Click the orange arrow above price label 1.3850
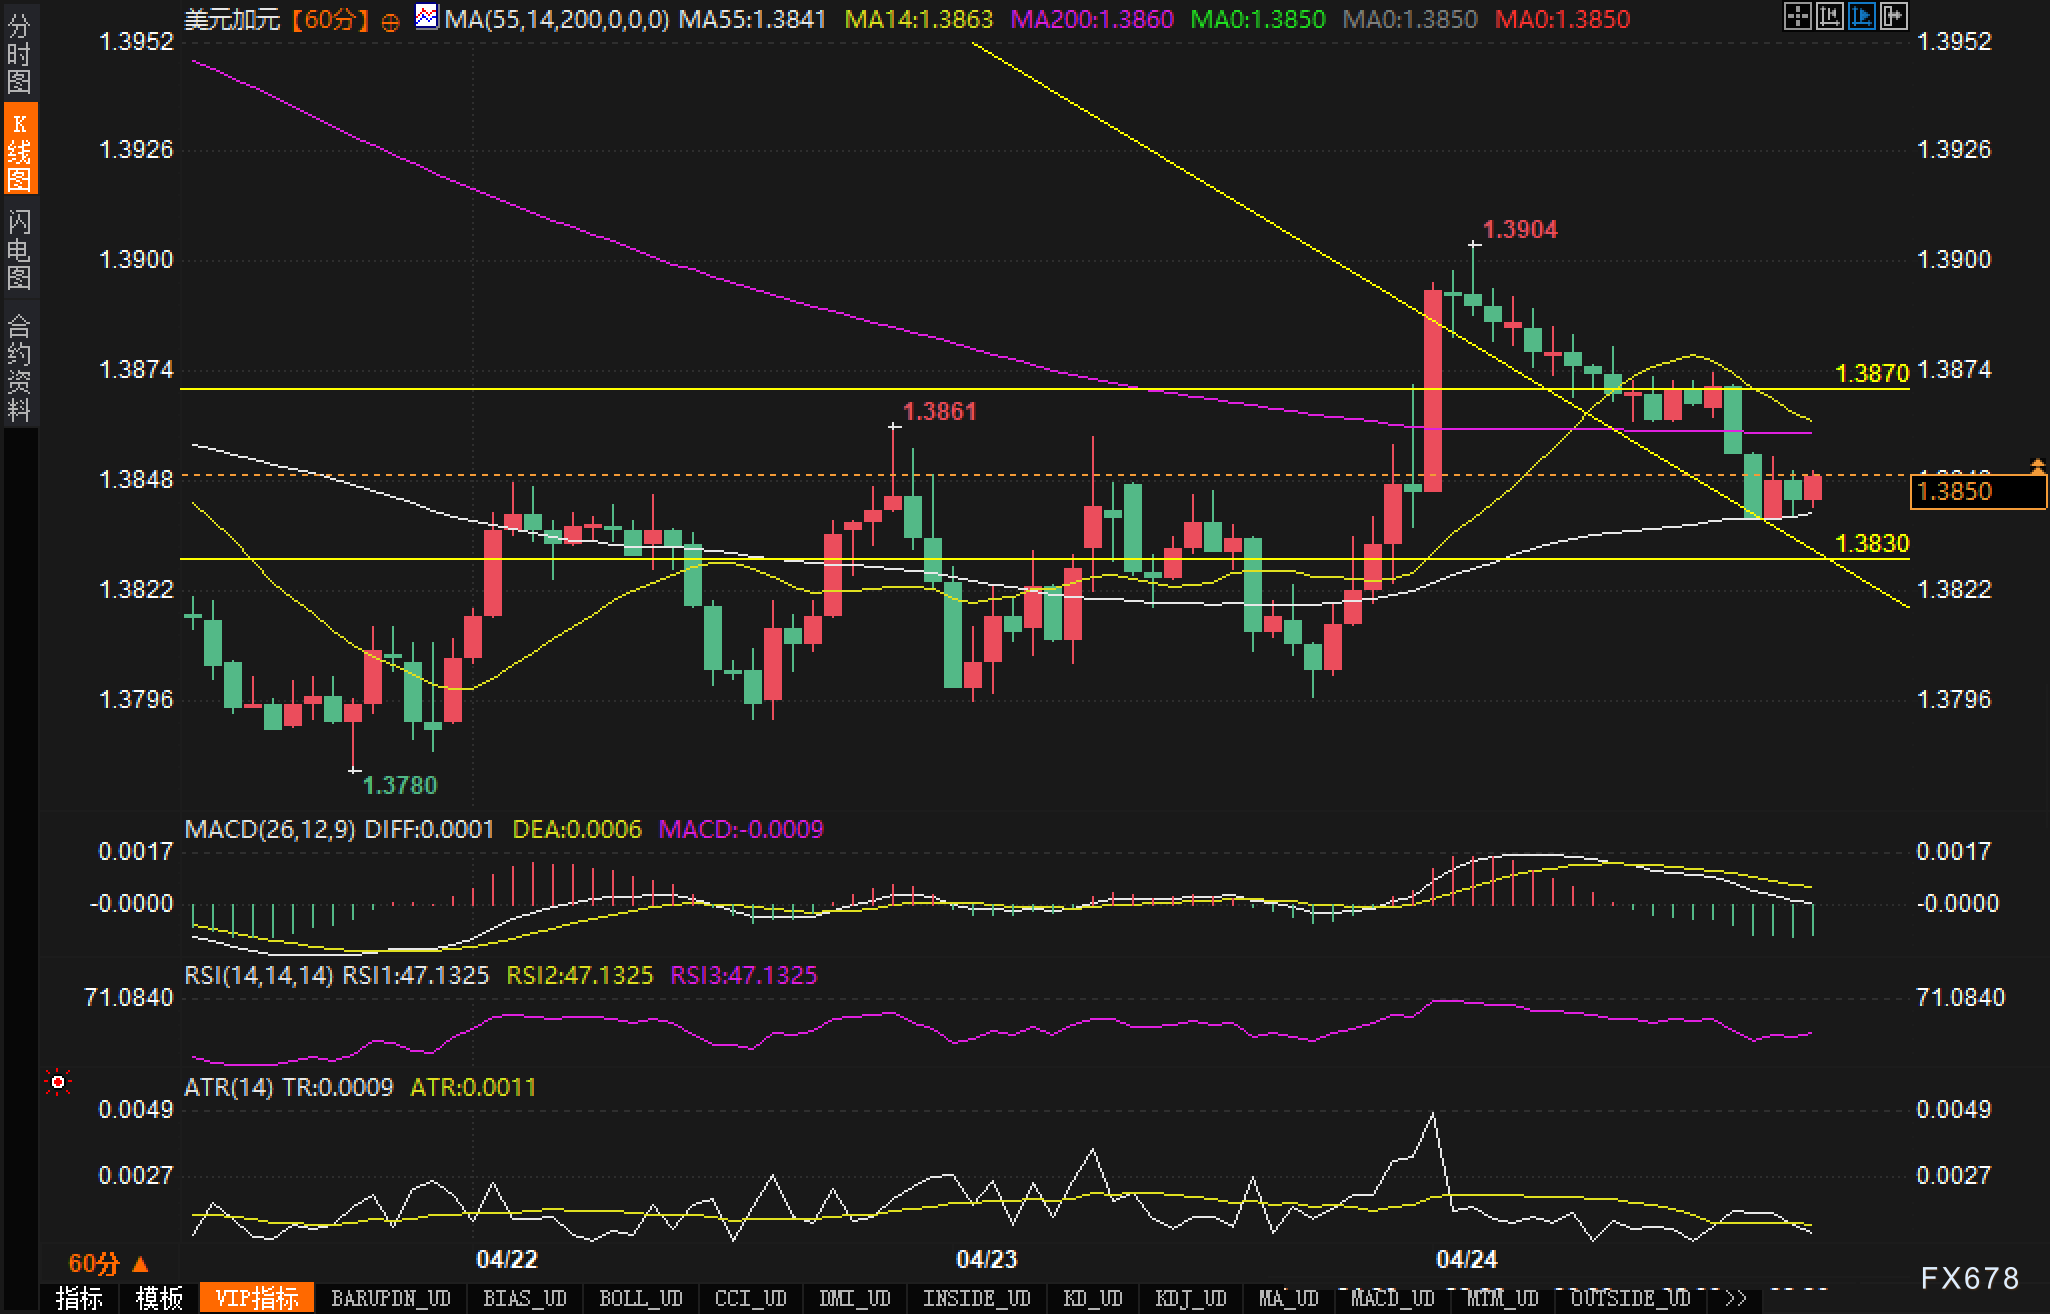 click(2037, 465)
